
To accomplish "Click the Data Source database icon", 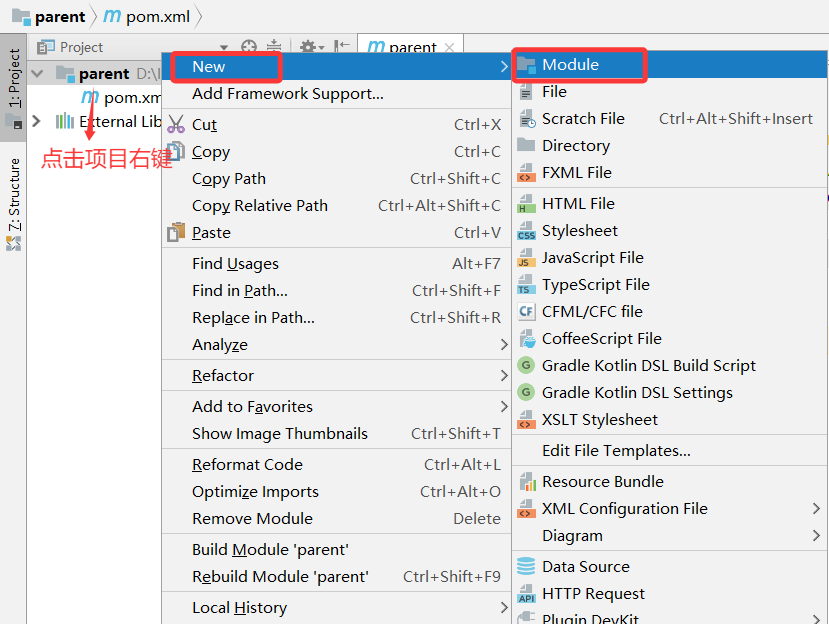I will click(526, 566).
